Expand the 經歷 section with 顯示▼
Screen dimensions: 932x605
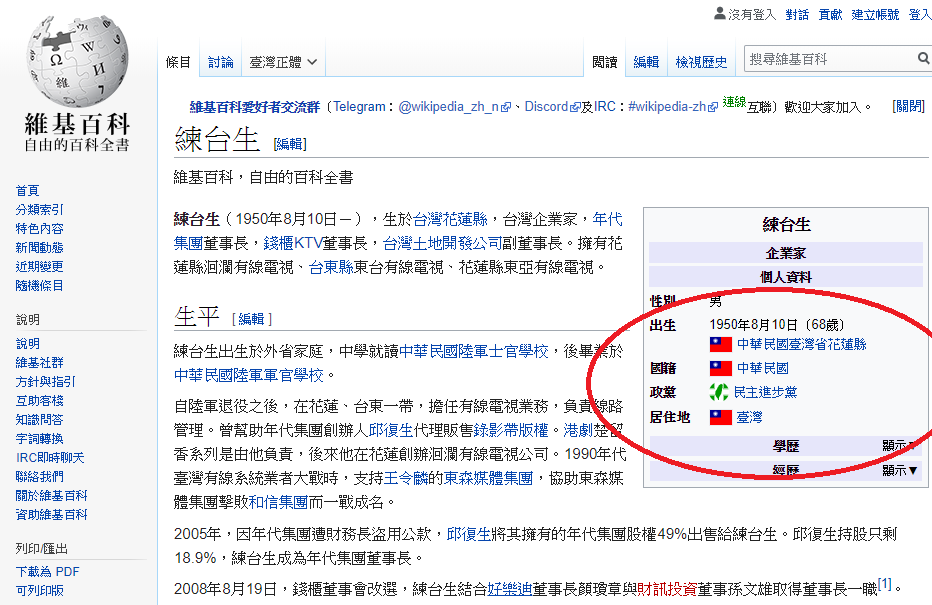[900, 470]
